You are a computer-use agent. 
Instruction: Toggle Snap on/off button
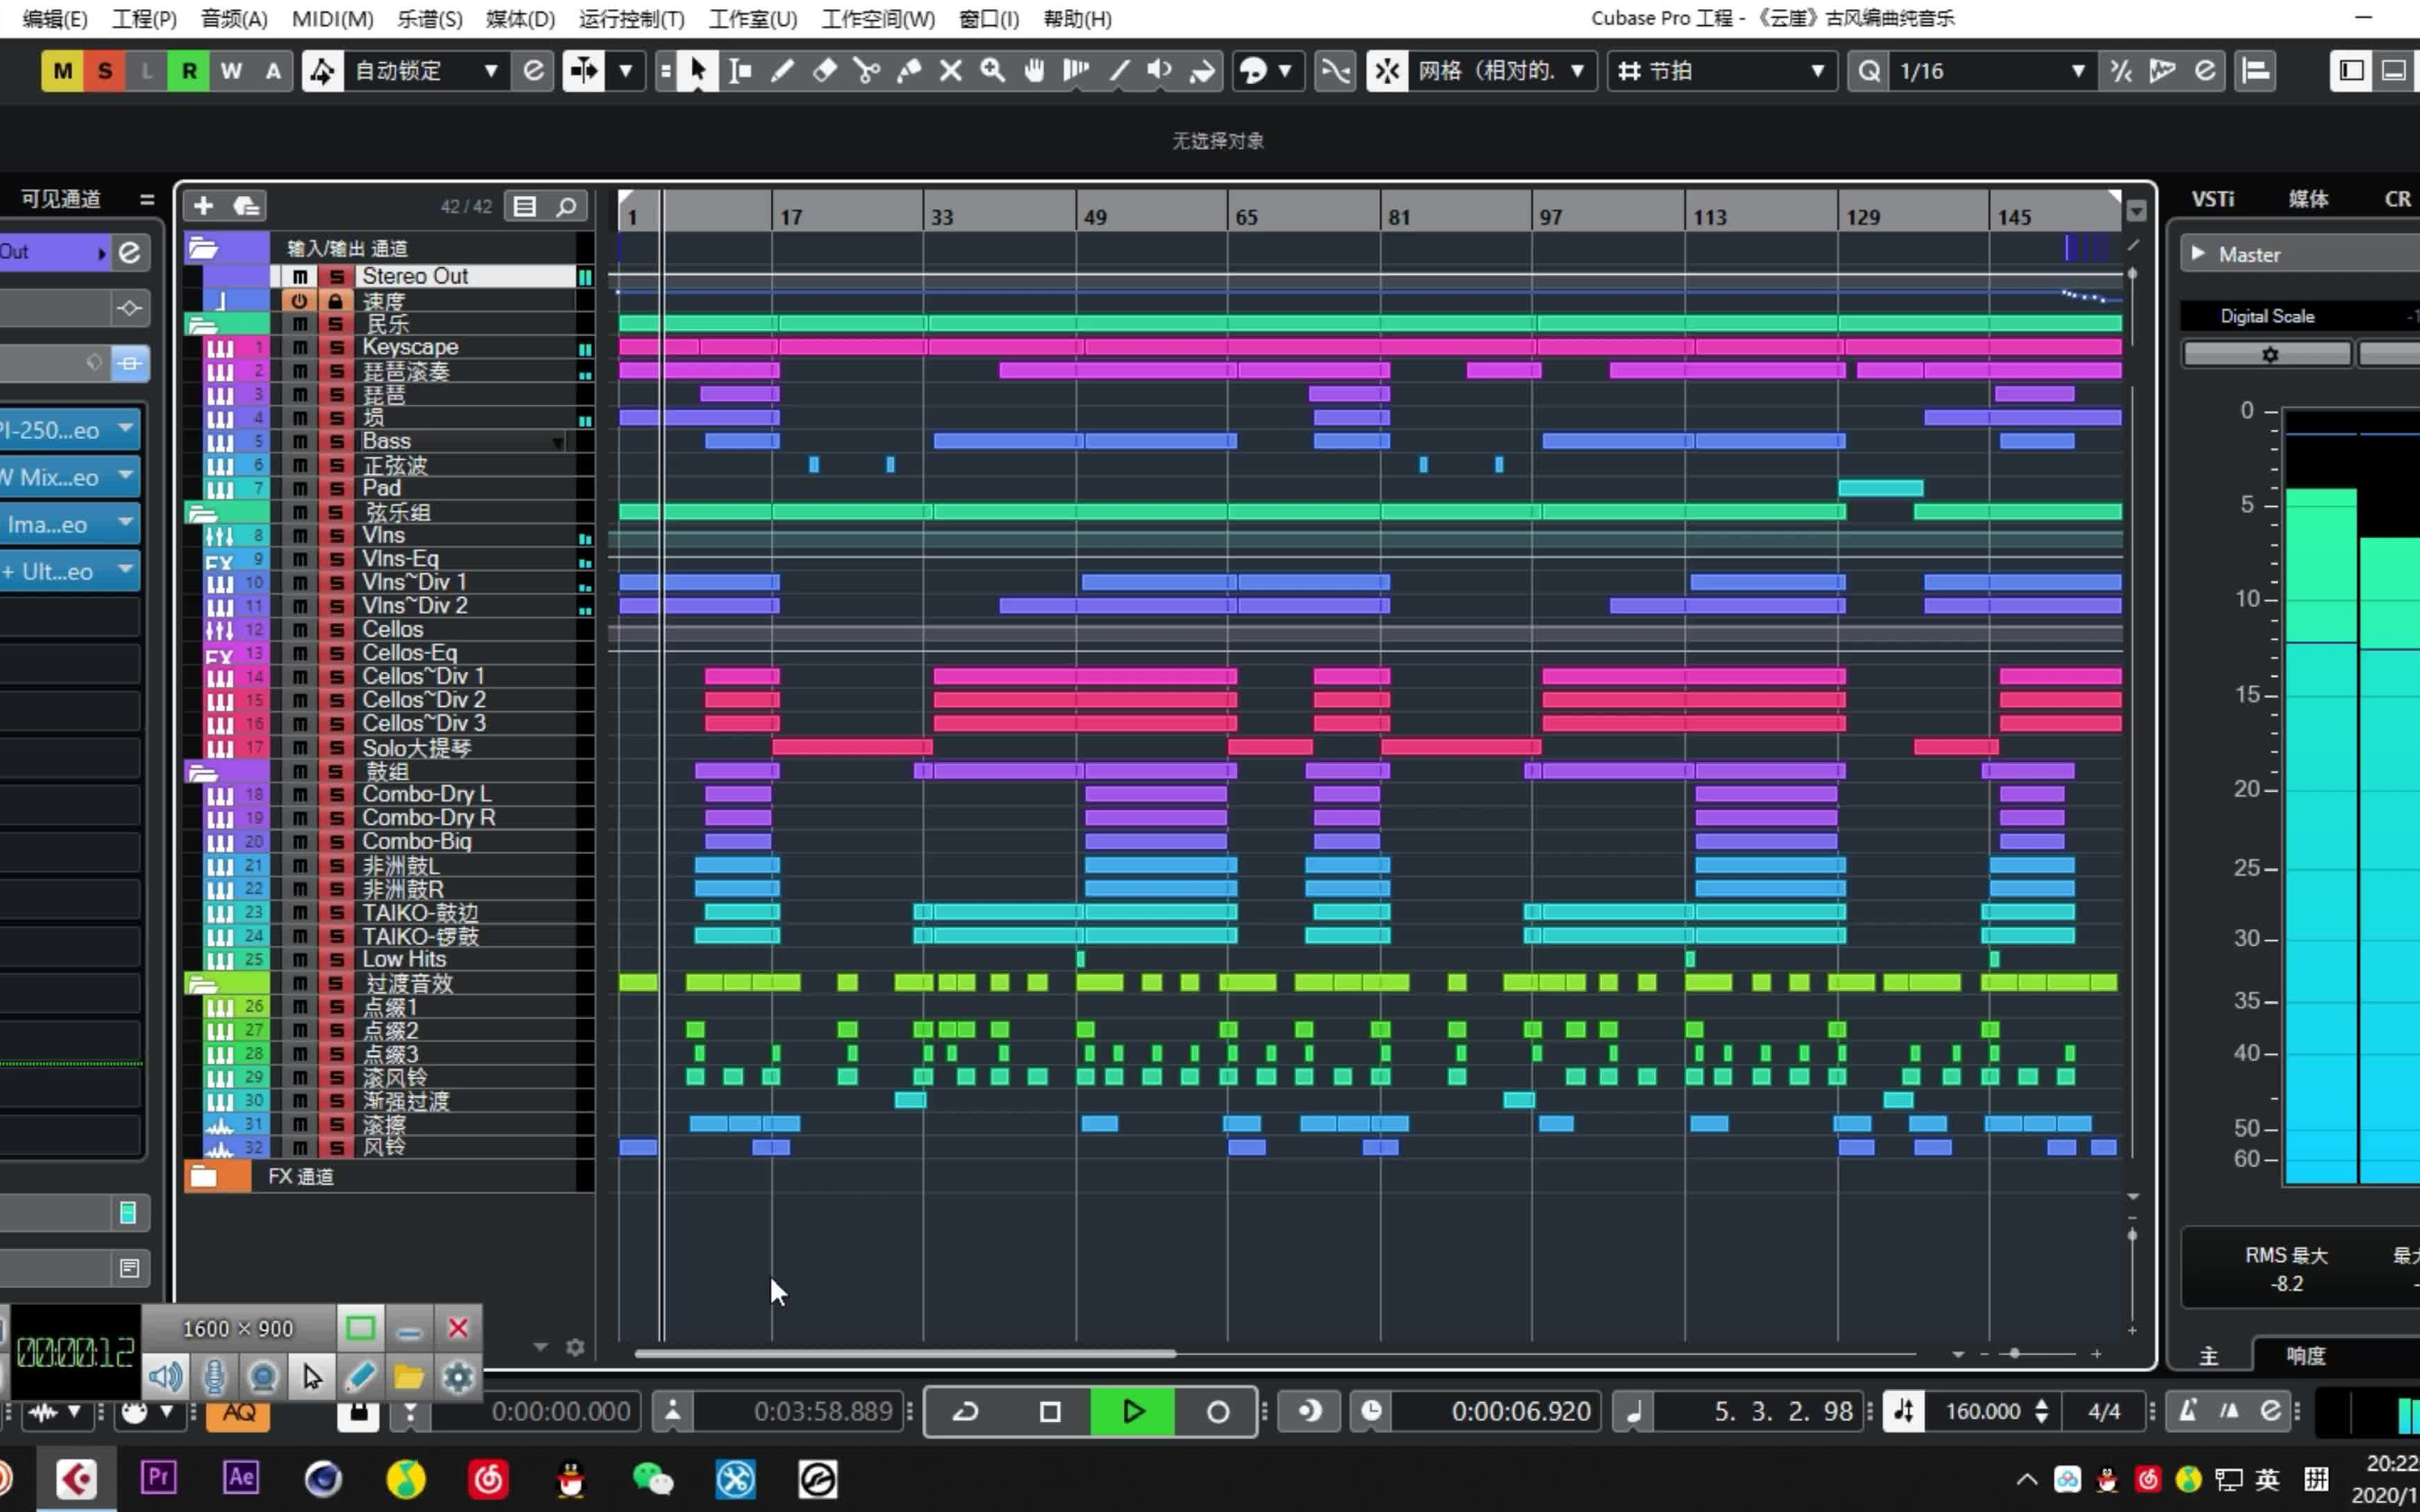(1387, 71)
